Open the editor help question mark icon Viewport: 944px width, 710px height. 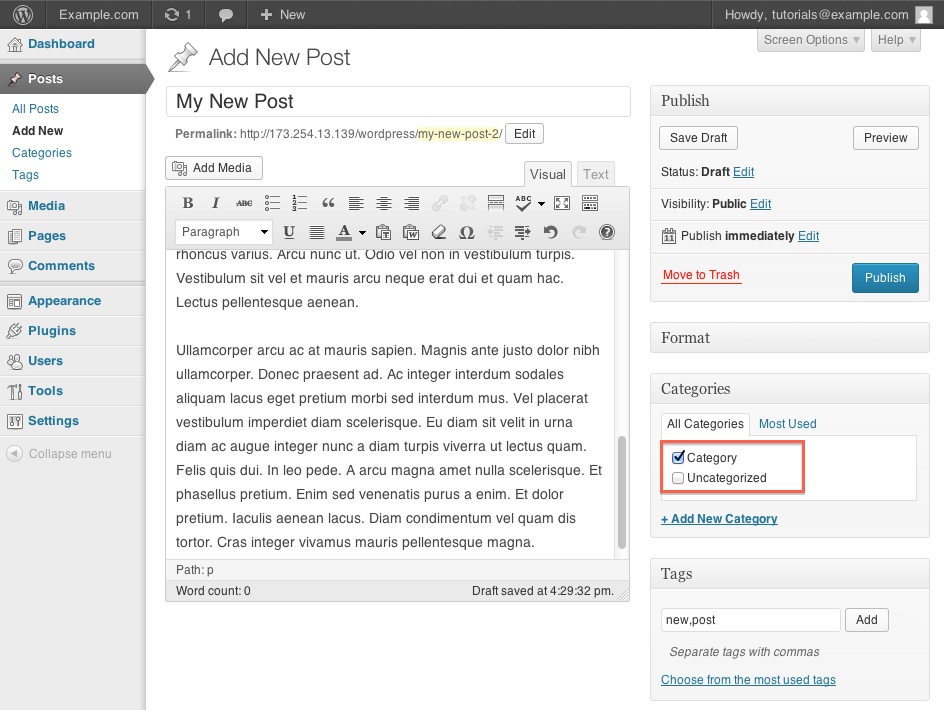coord(606,232)
